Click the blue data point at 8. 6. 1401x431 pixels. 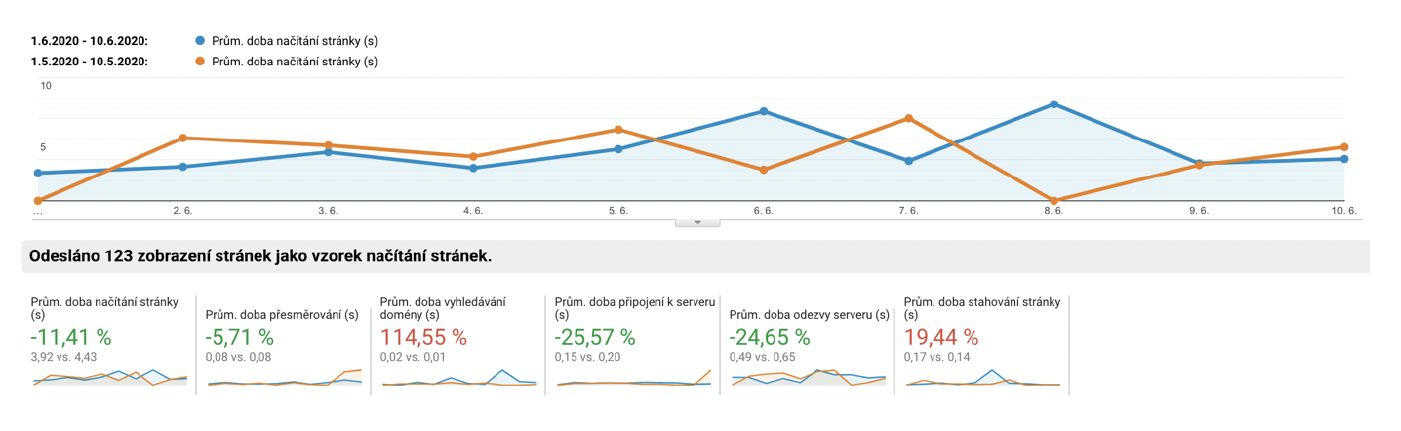pos(1054,104)
